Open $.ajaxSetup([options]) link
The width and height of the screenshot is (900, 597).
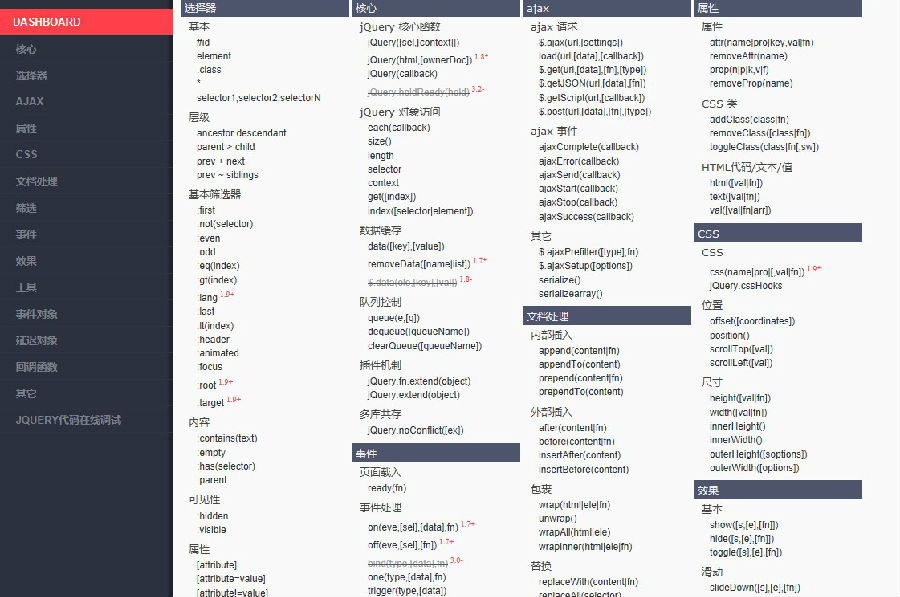[585, 266]
